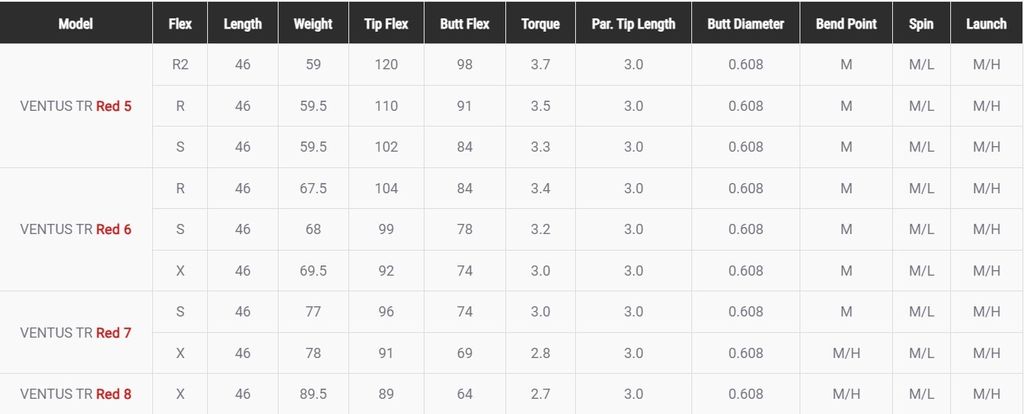
Task: Select the Spin column header
Action: click(x=921, y=24)
